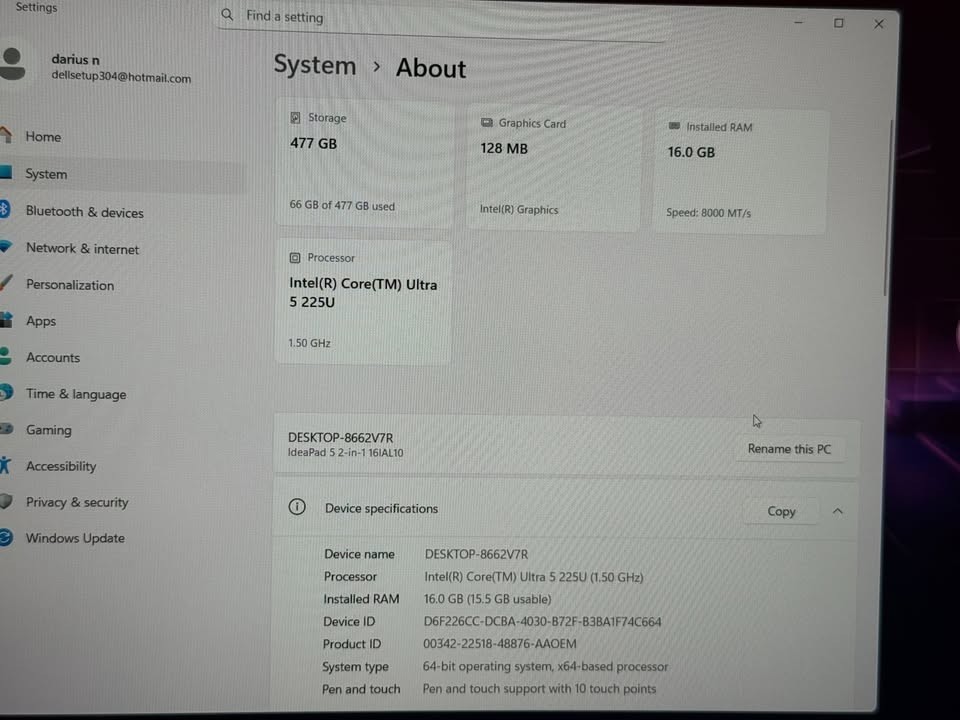
Task: Open Time & language settings
Action: click(x=76, y=394)
